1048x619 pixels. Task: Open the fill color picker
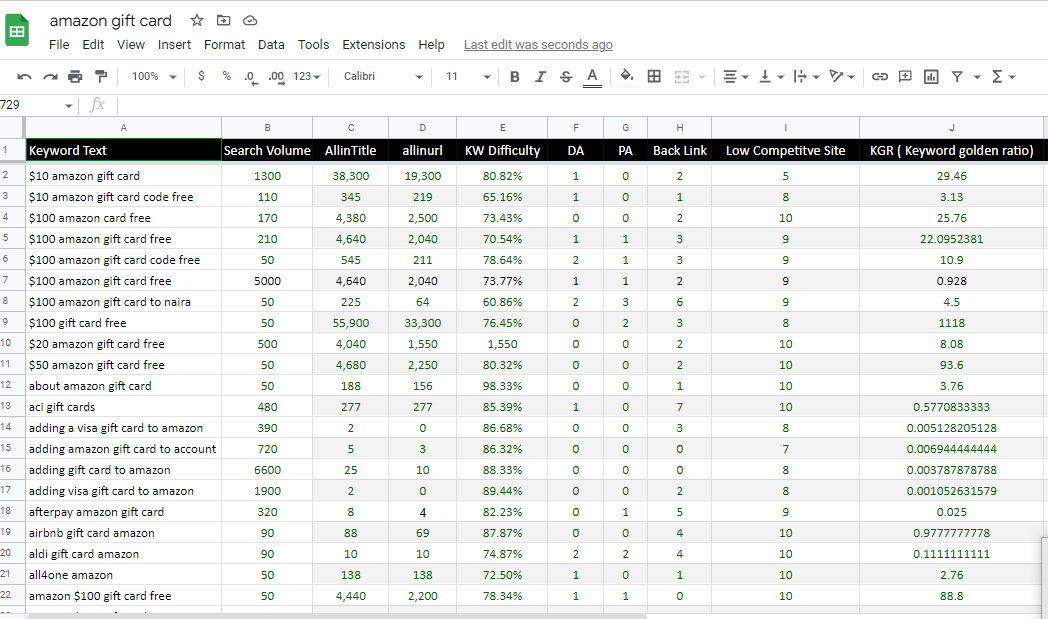627,76
